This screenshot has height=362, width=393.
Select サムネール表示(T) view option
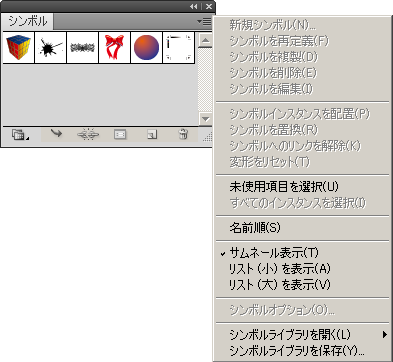point(302,253)
